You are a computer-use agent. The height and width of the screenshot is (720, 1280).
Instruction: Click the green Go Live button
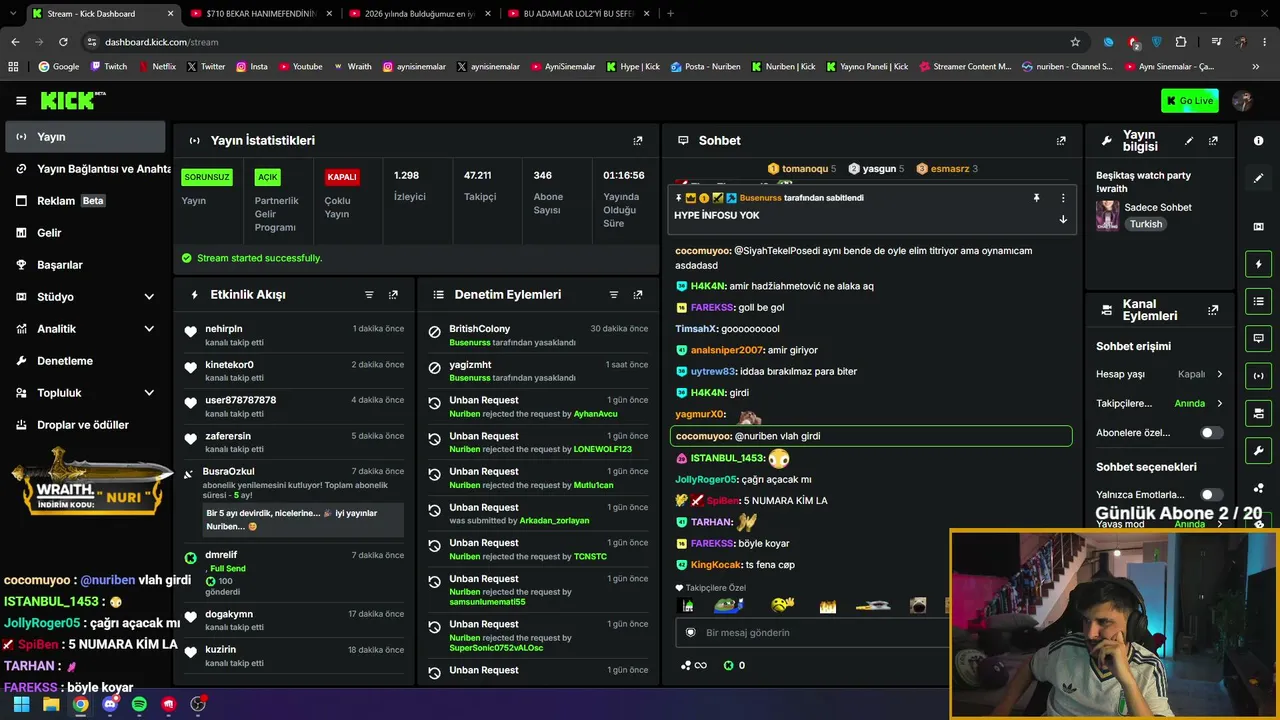pos(1189,100)
